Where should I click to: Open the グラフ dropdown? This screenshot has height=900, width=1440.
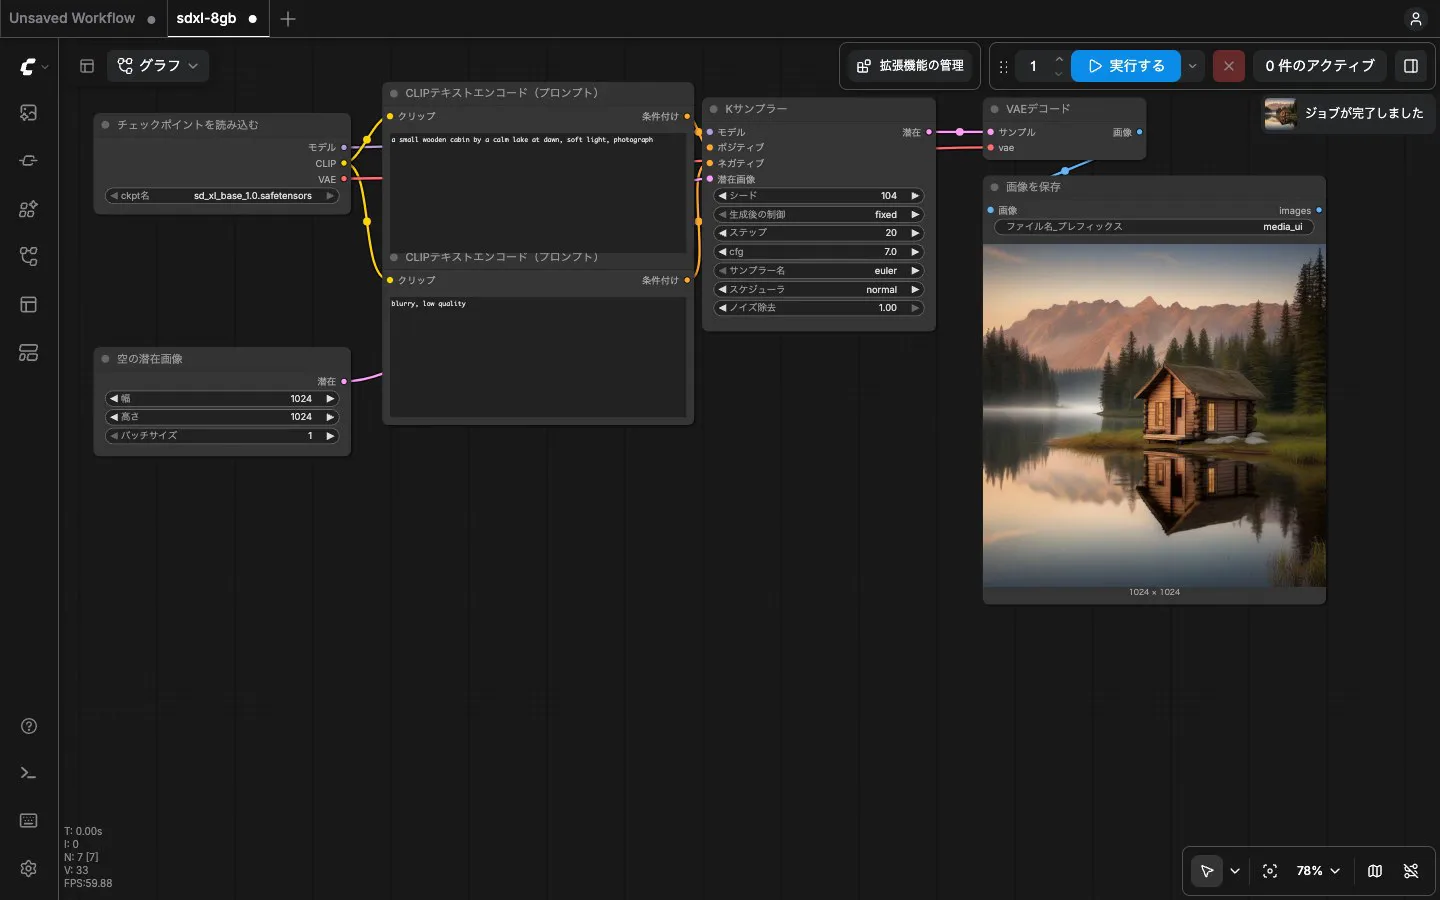click(158, 66)
